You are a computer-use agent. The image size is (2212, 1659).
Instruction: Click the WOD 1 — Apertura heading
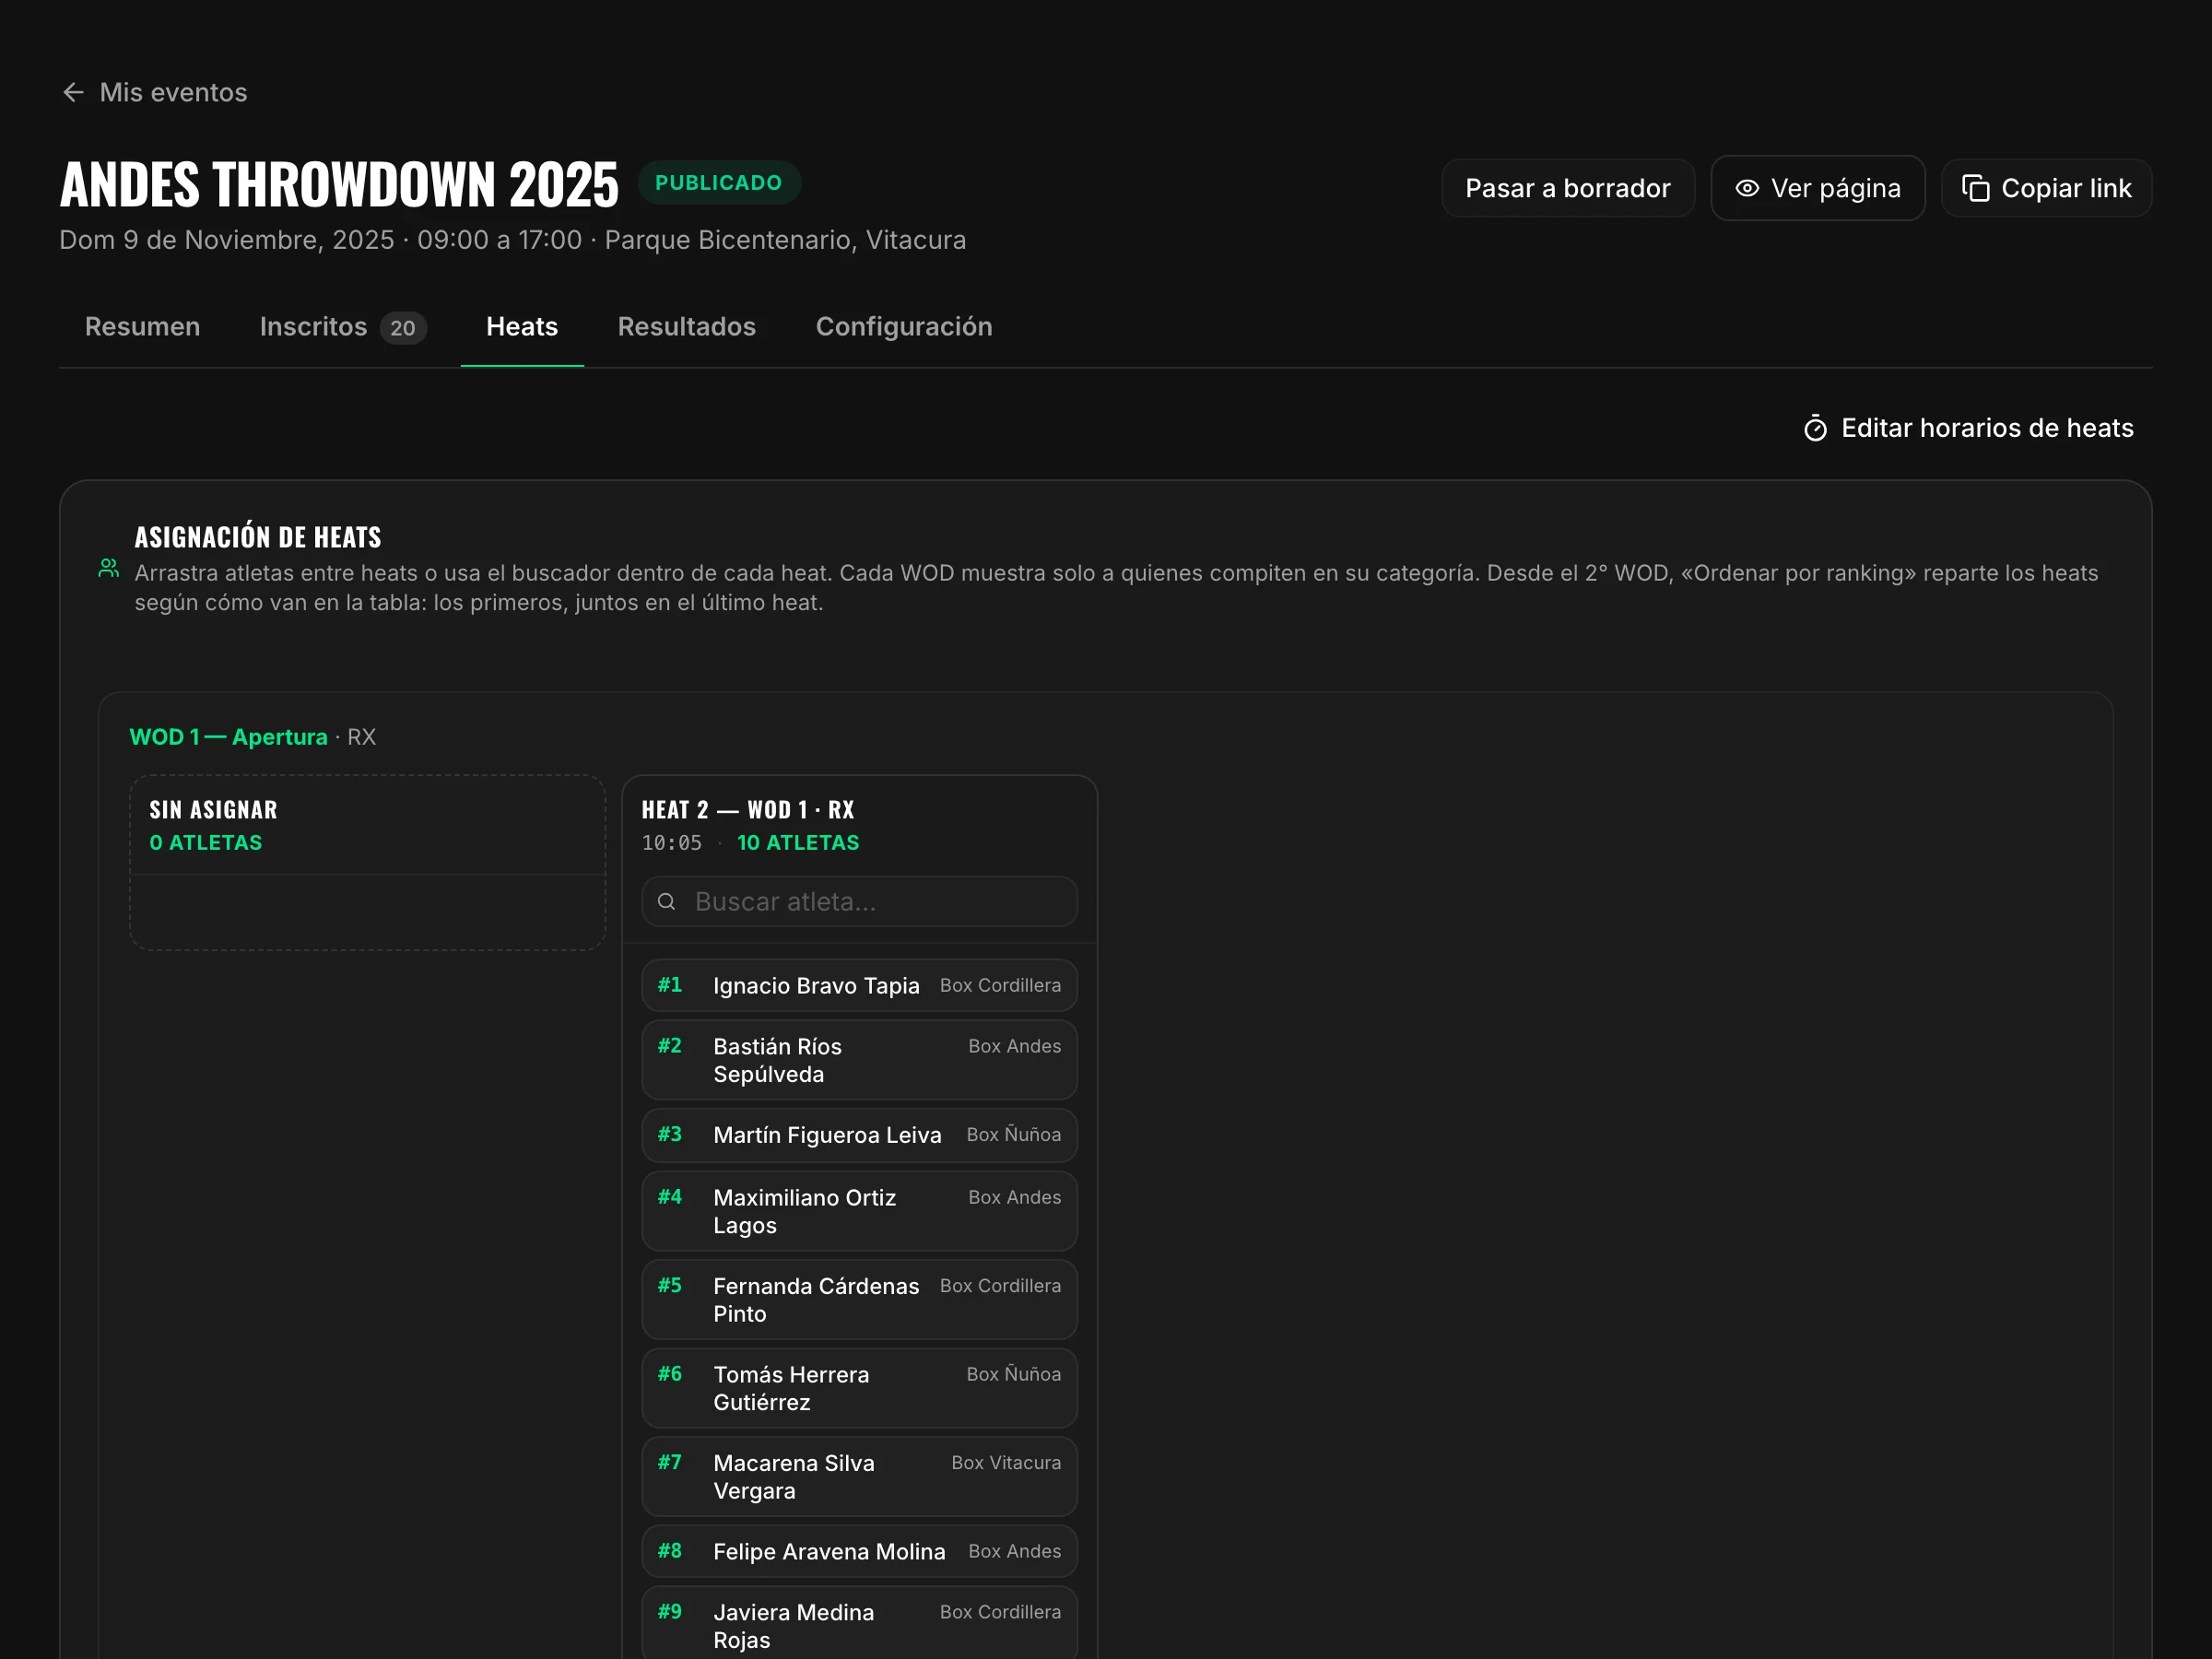point(229,737)
